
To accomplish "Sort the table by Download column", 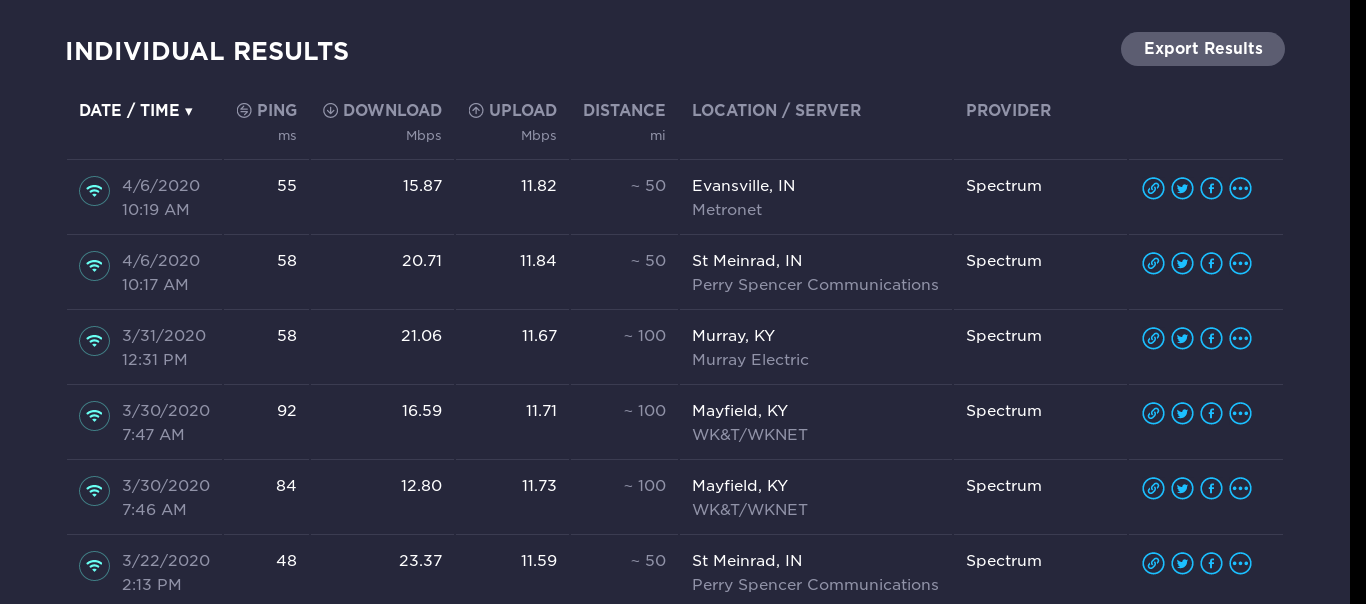I will click(x=382, y=111).
